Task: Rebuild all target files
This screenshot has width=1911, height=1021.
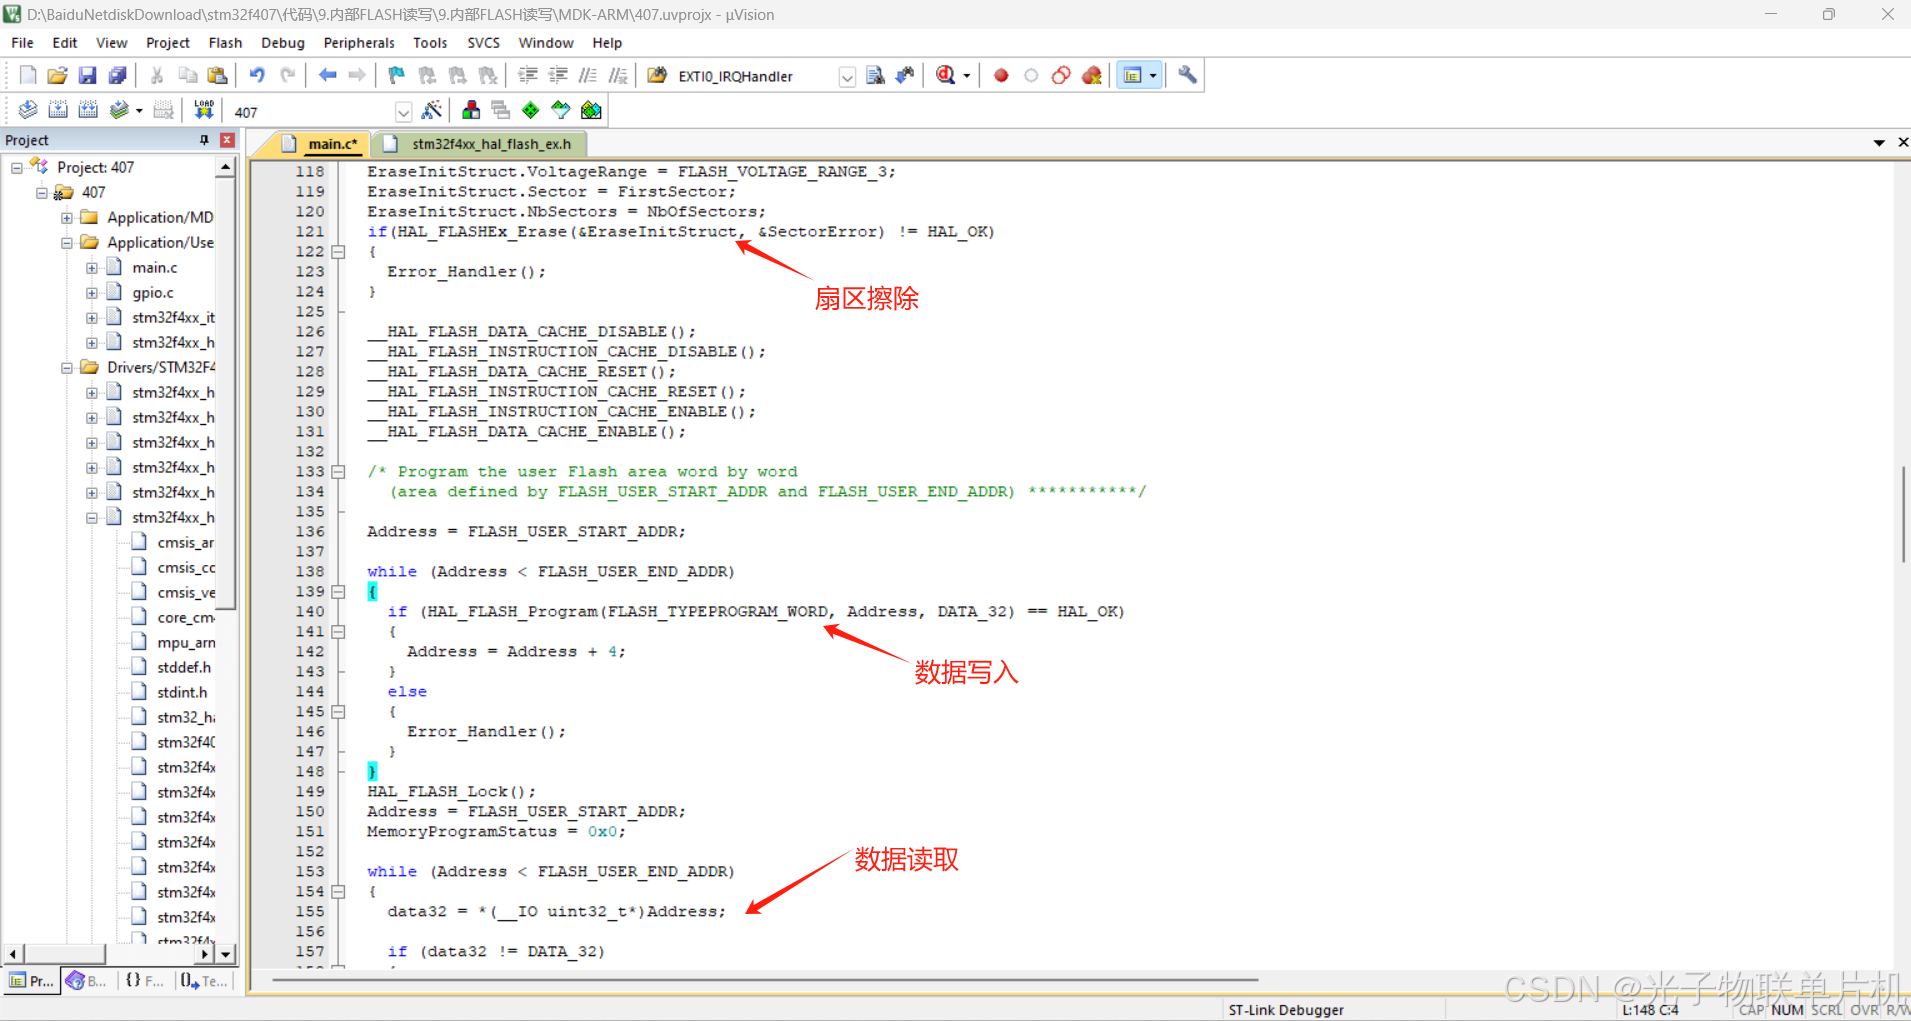Action: 88,110
